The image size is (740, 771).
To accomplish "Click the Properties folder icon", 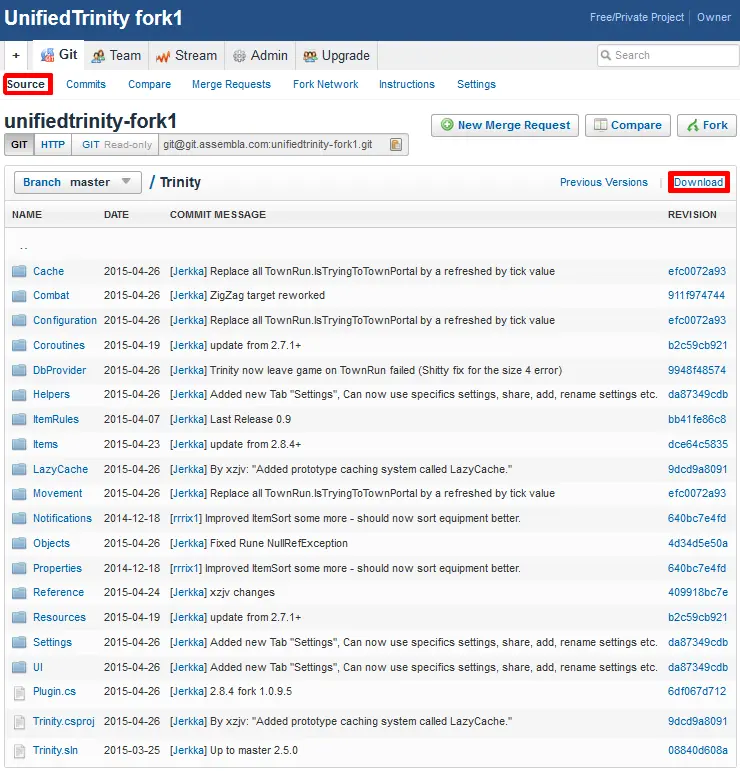I will coord(19,568).
